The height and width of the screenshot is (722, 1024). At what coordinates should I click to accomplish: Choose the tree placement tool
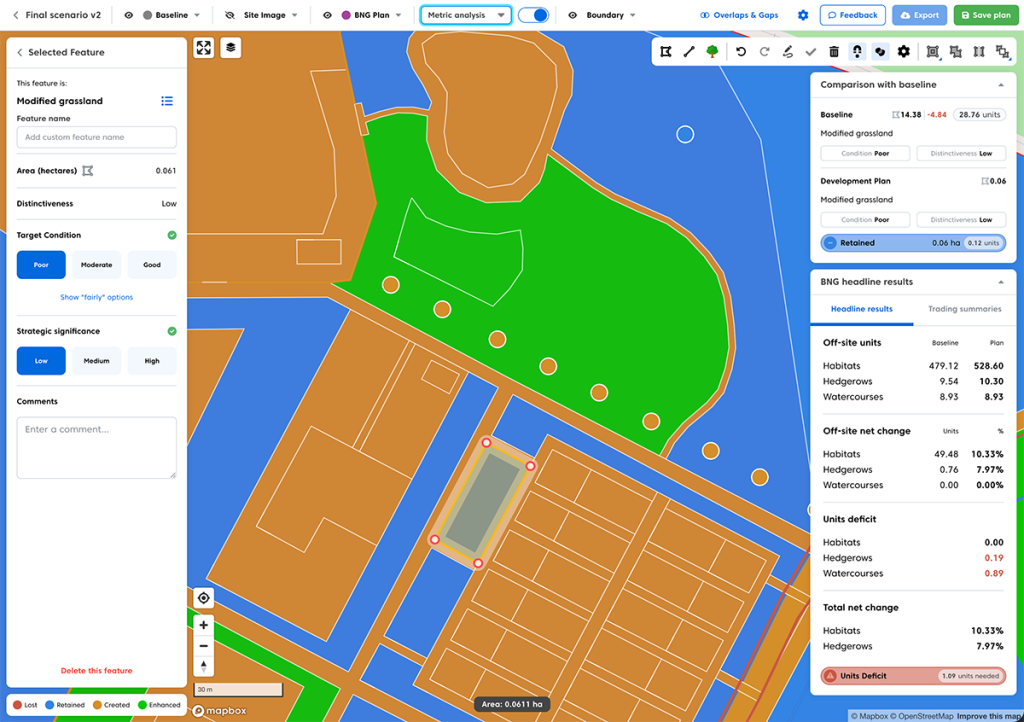click(712, 52)
